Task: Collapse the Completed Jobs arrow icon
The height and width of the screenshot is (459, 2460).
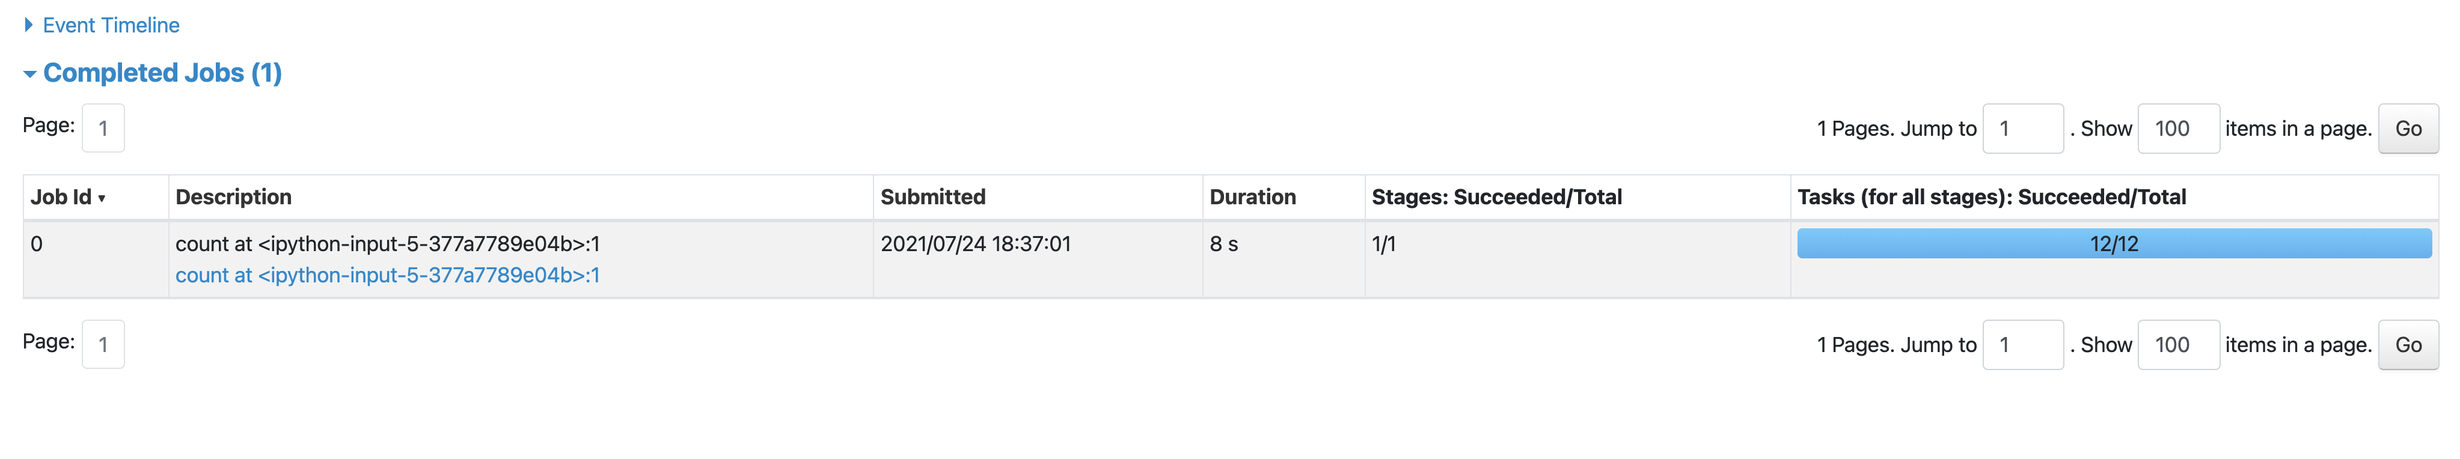Action: [30, 74]
